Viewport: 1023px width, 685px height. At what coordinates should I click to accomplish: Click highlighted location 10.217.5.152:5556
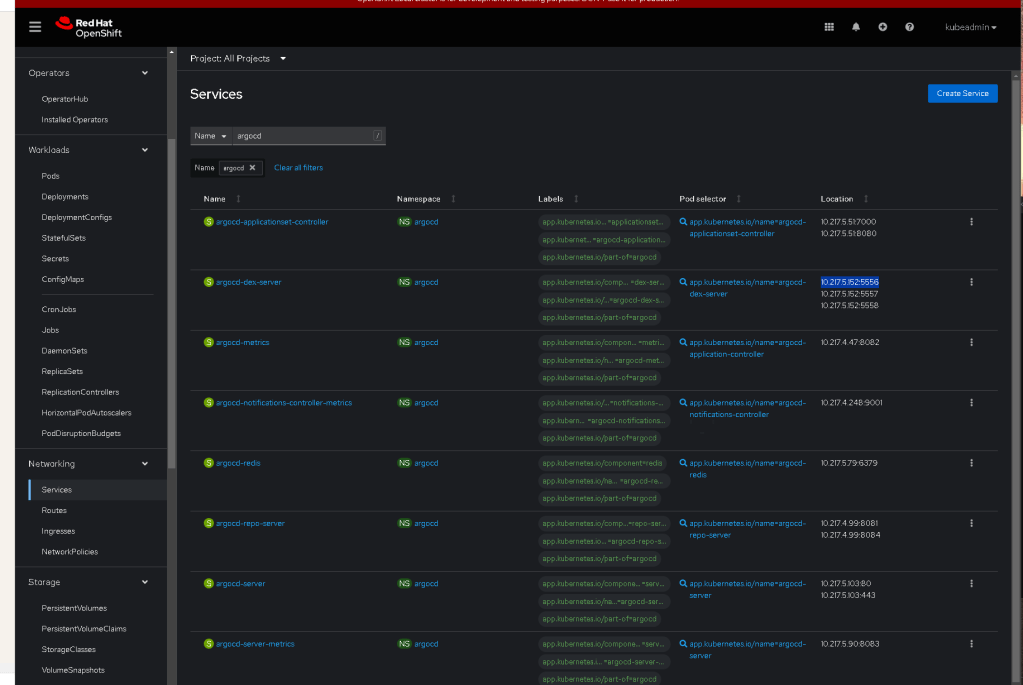pos(849,282)
